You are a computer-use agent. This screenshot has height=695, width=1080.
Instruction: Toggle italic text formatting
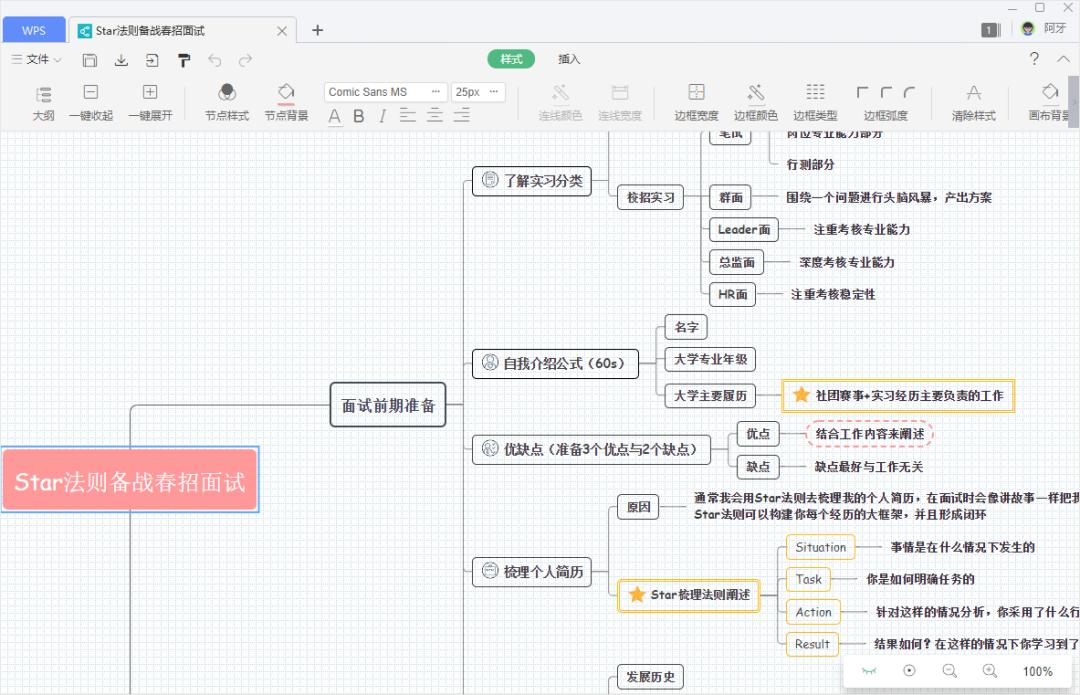pyautogui.click(x=381, y=117)
